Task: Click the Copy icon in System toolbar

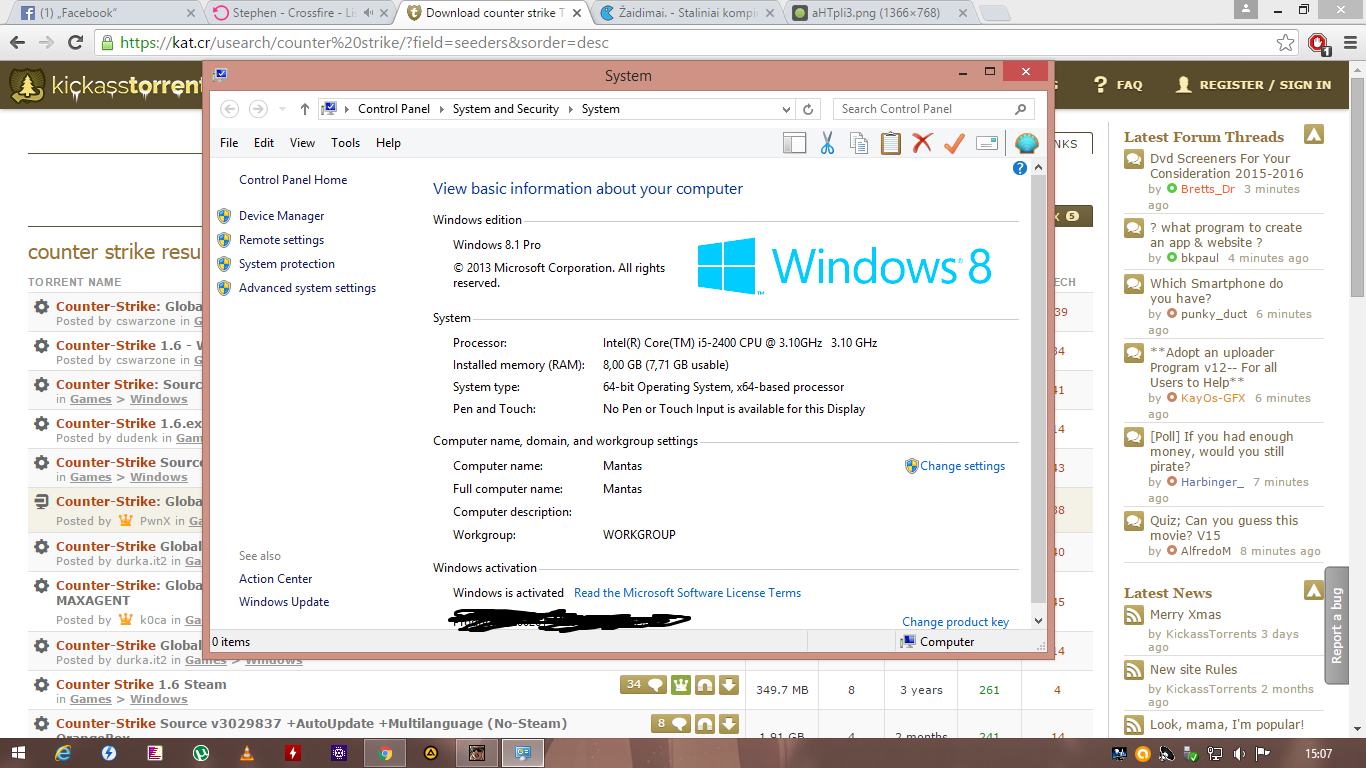Action: 859,143
